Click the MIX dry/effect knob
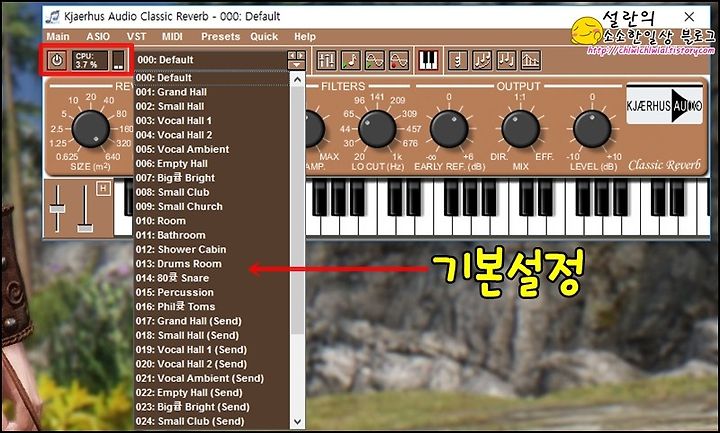The height and width of the screenshot is (433, 720). 520,129
